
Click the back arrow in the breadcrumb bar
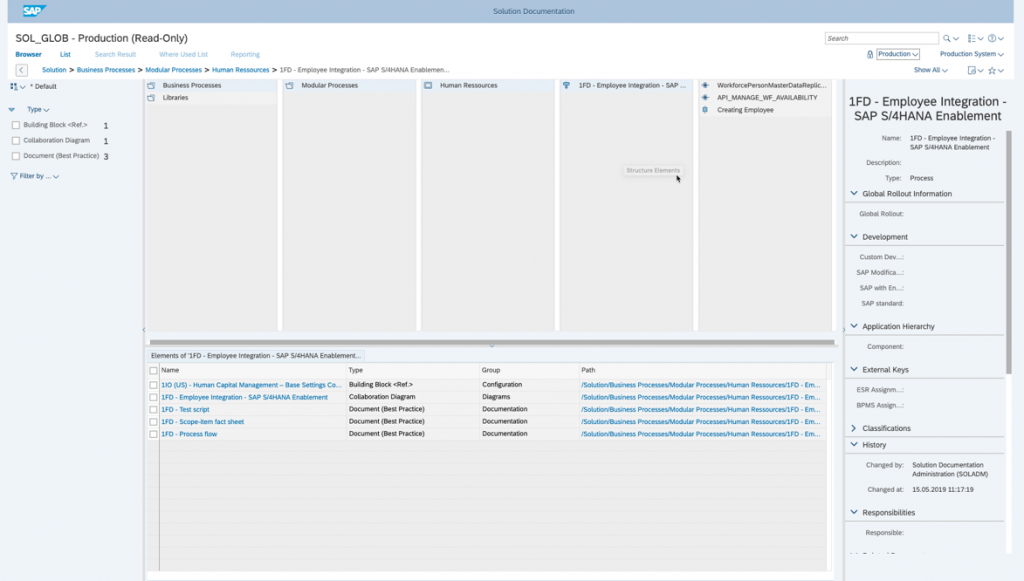22,70
